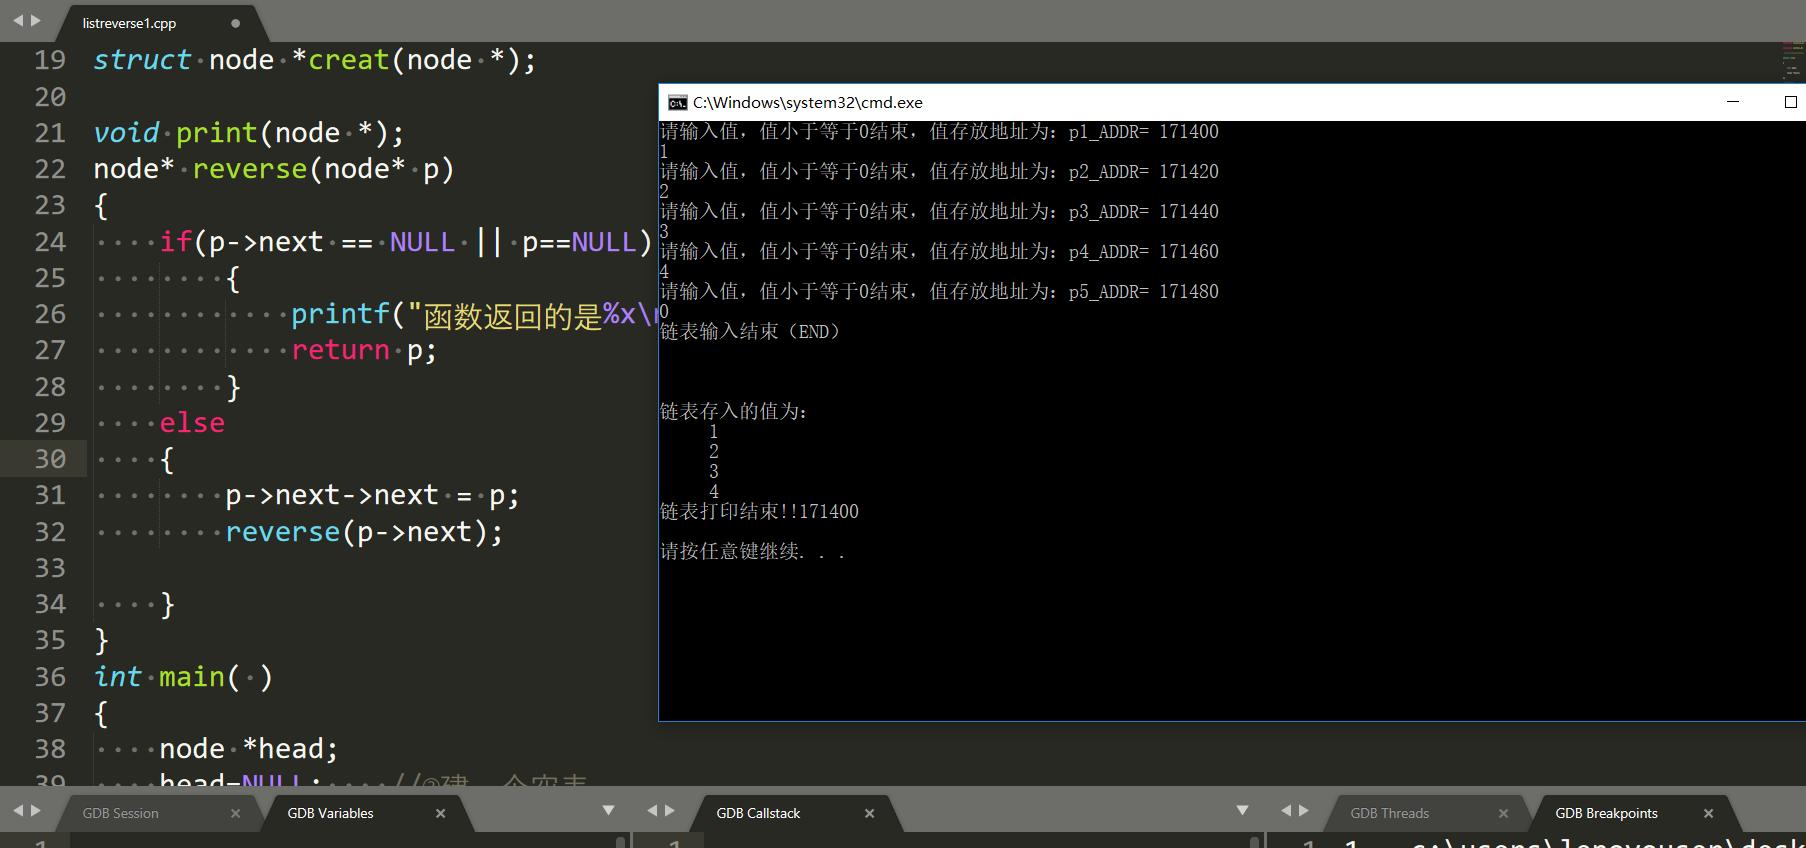Click 'main' function name on line 36
The width and height of the screenshot is (1806, 848).
(192, 677)
